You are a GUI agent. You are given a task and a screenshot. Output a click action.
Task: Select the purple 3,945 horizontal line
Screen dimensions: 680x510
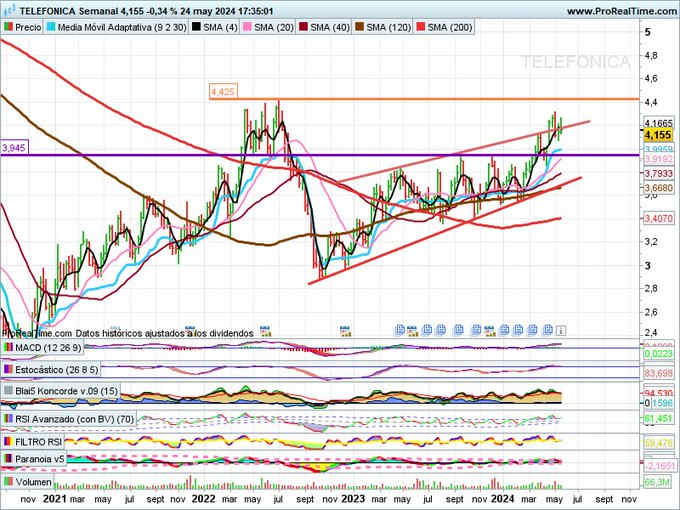click(320, 155)
